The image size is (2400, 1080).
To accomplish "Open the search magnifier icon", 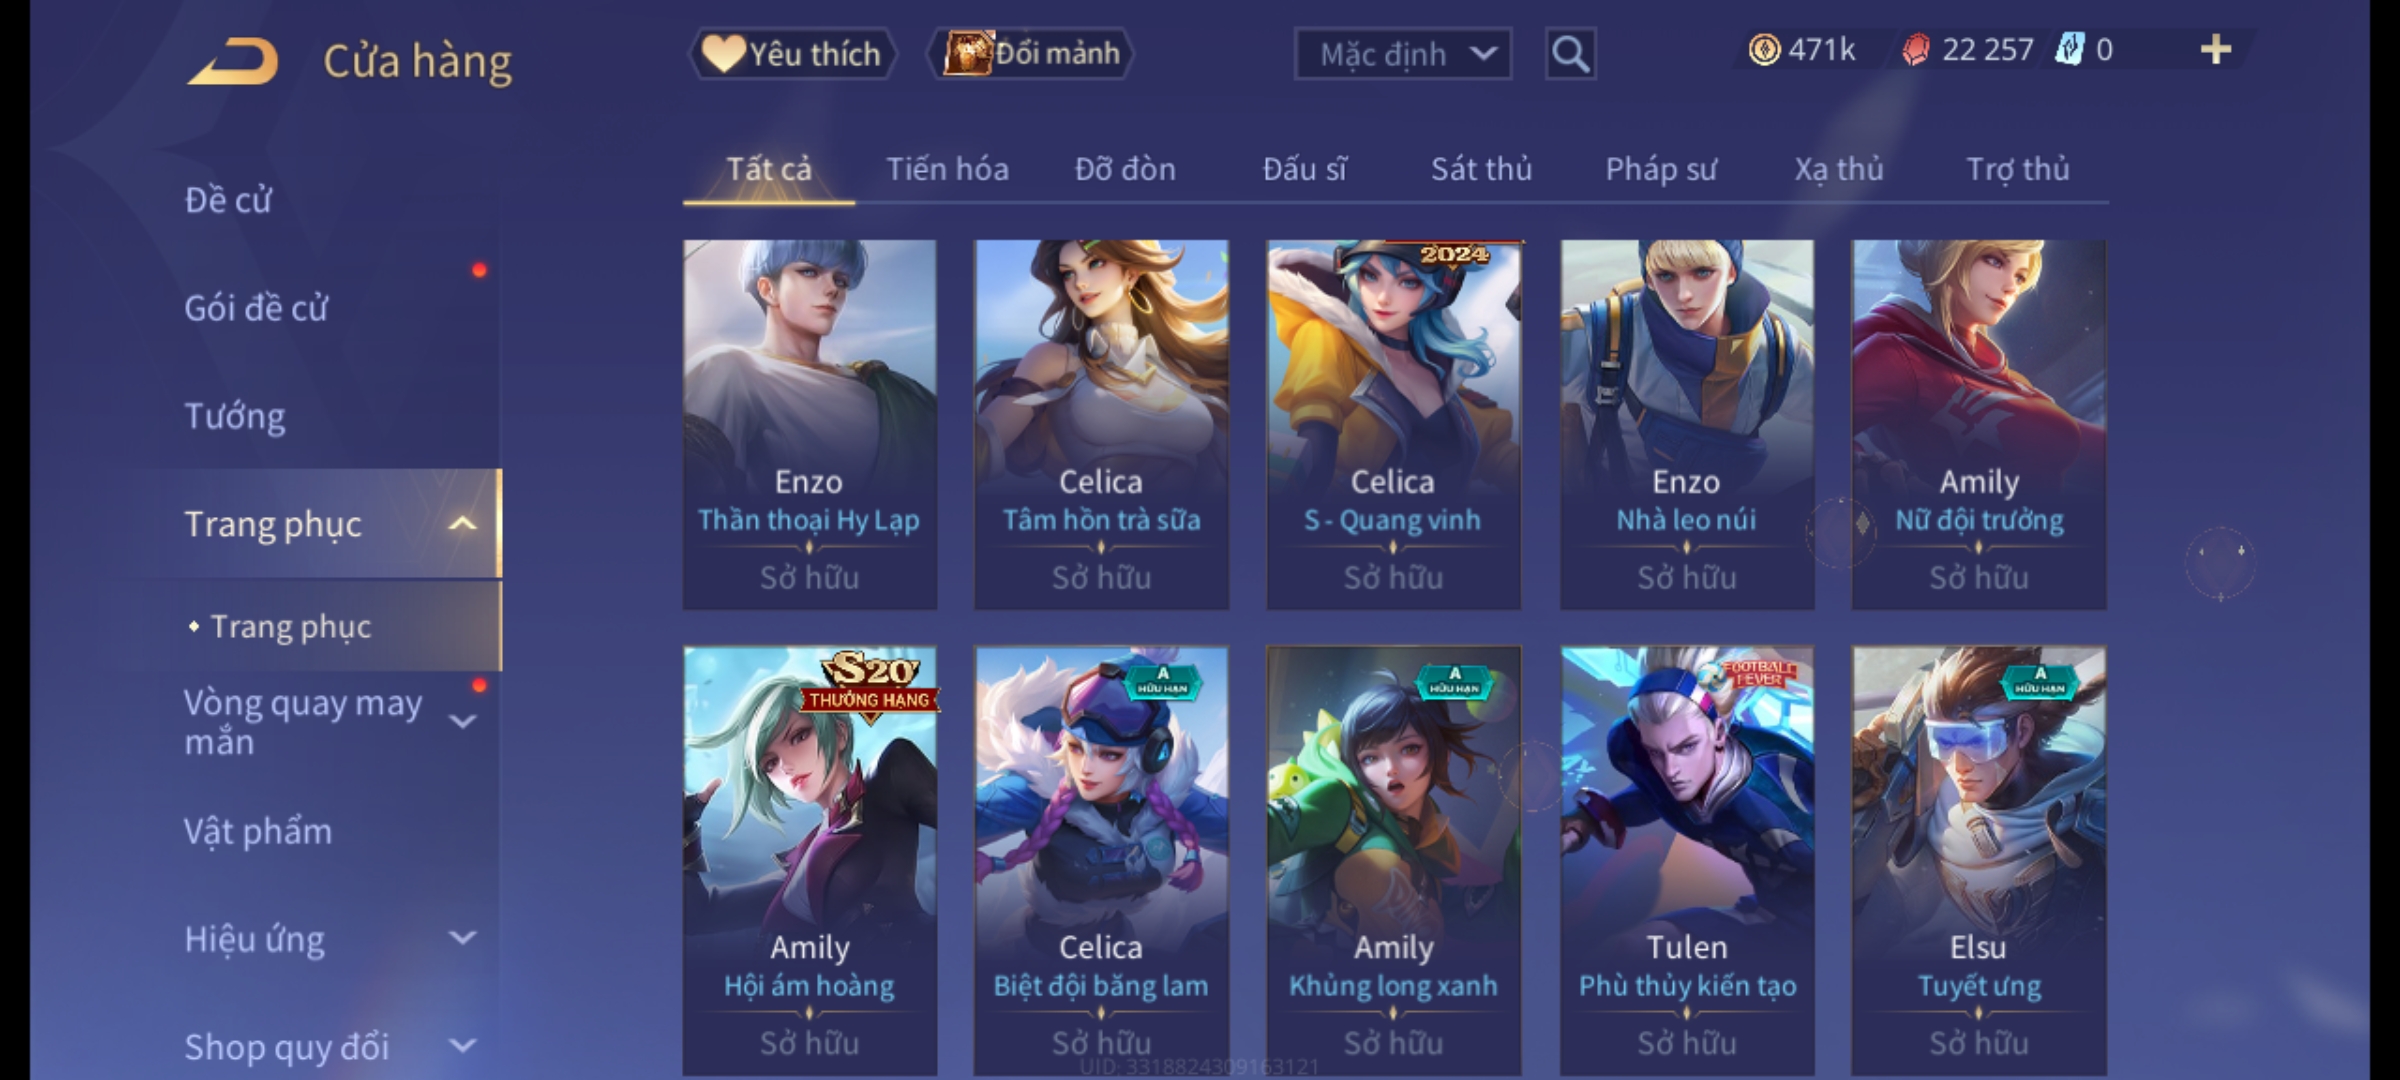I will pyautogui.click(x=1570, y=54).
